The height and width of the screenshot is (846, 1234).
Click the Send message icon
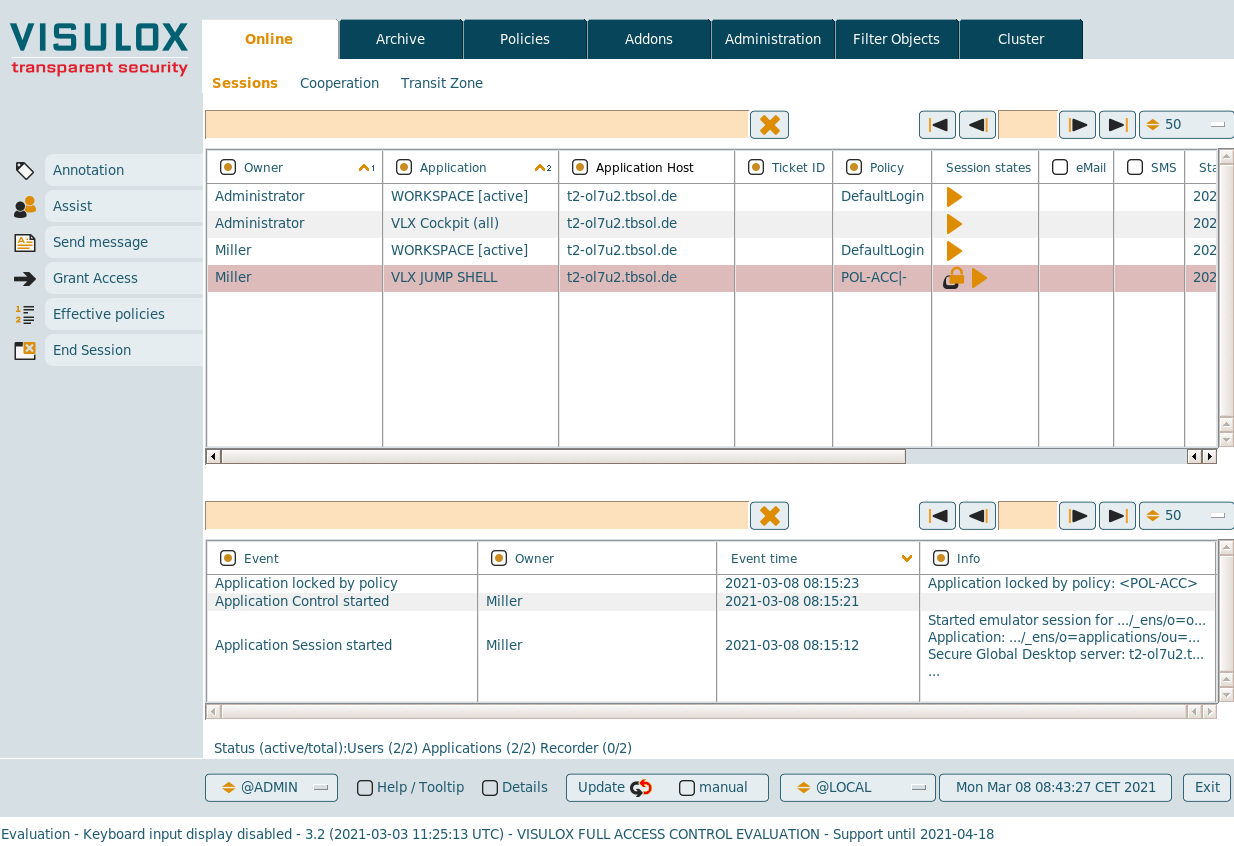[25, 242]
